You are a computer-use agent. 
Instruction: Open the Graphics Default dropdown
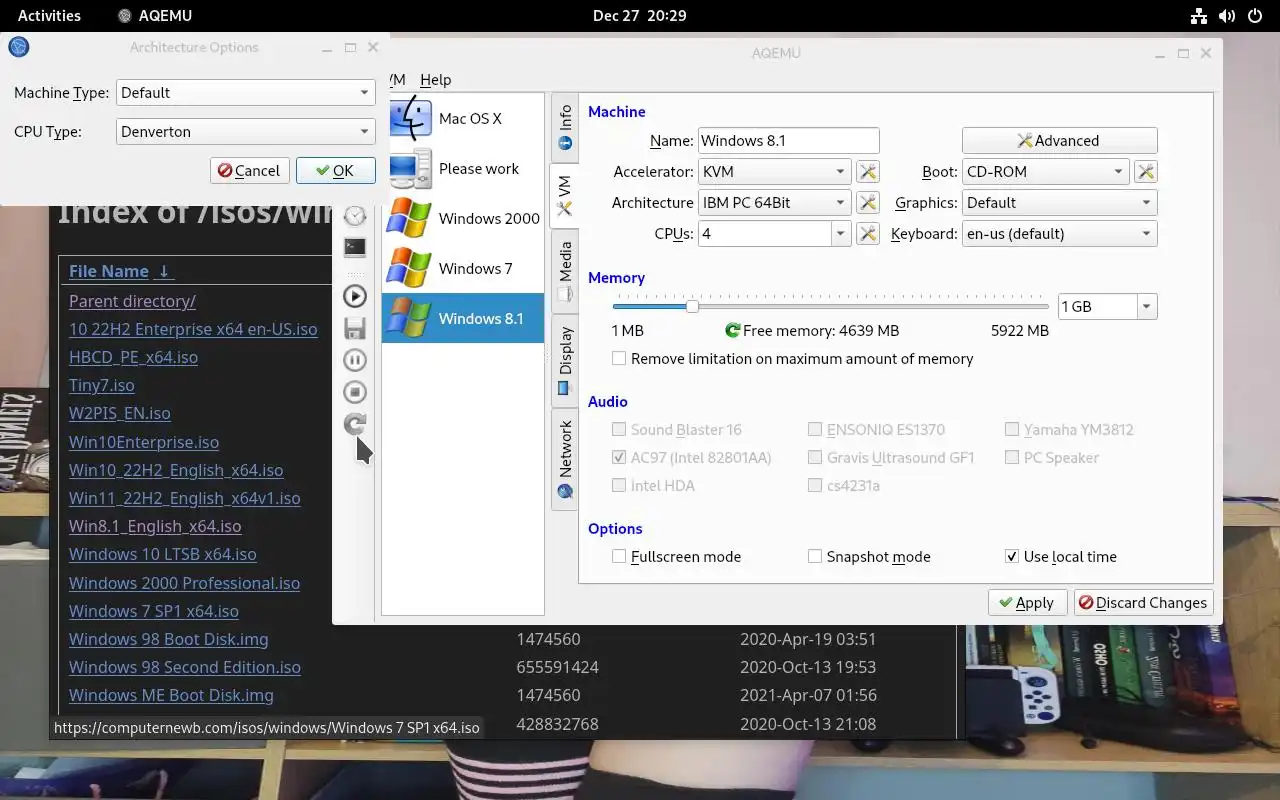coord(1060,203)
